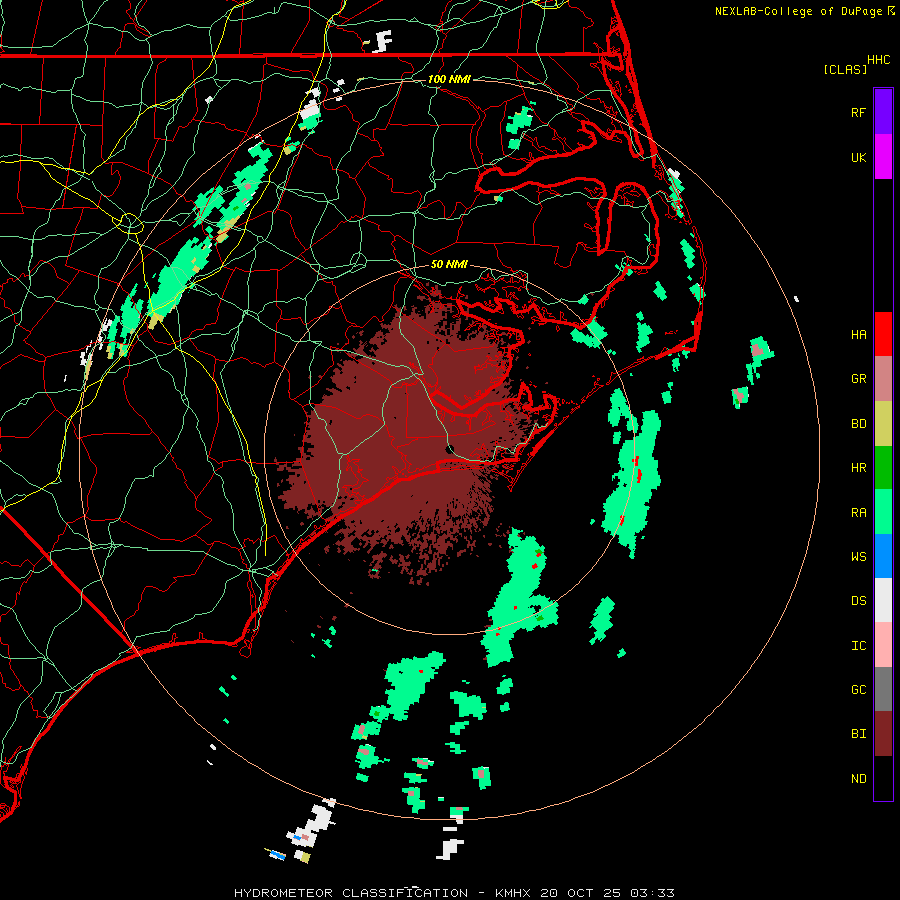Click the 50 NMI range ring label
Viewport: 900px width, 900px height.
pos(449,264)
